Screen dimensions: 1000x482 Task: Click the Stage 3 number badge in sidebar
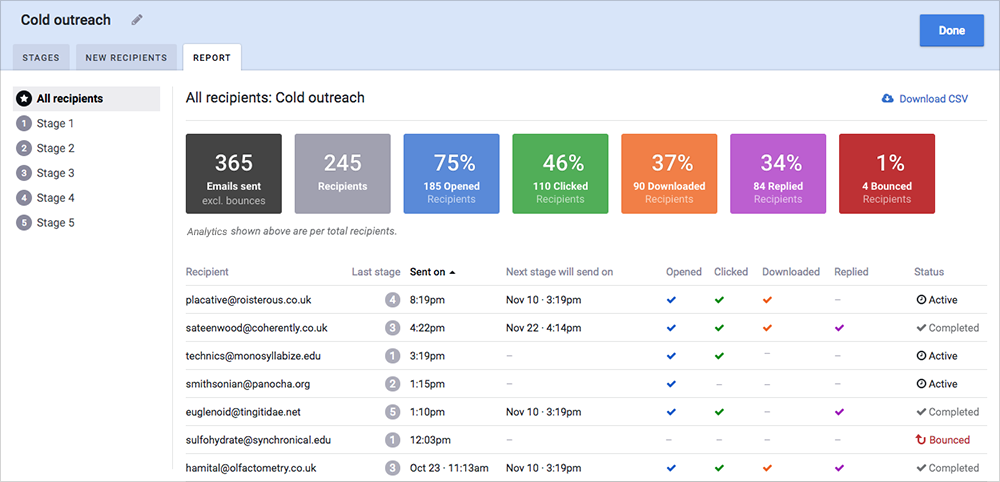pyautogui.click(x=24, y=173)
